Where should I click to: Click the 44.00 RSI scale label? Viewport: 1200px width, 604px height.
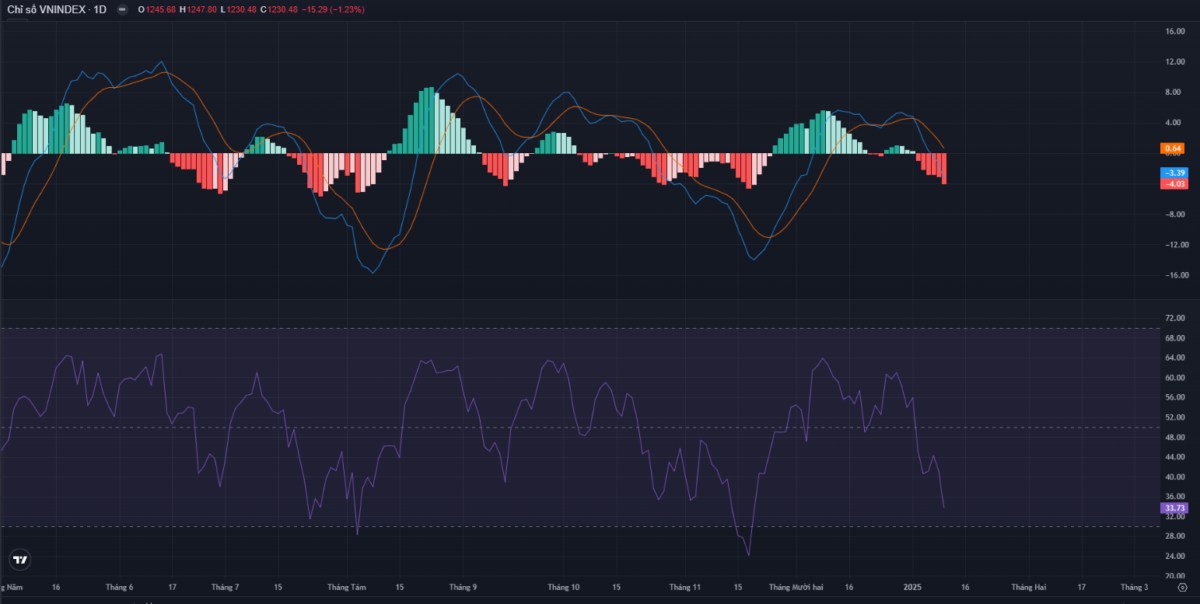(x=1174, y=457)
